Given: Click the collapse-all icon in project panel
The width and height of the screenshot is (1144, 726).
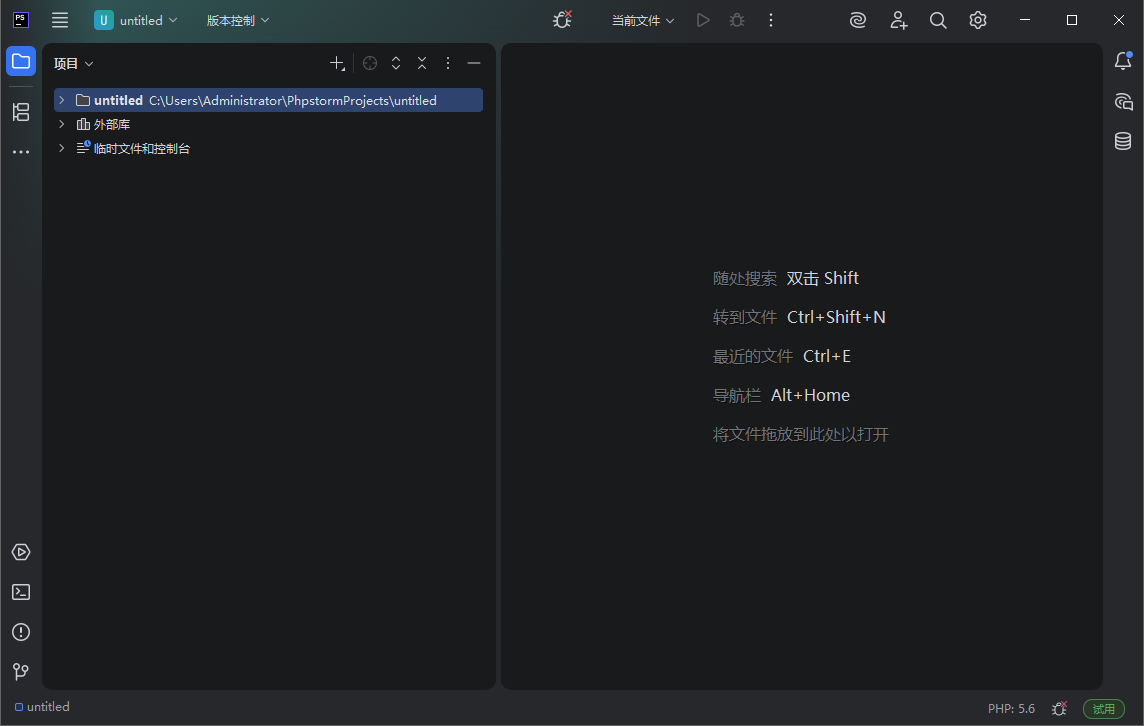Looking at the screenshot, I should coord(422,62).
